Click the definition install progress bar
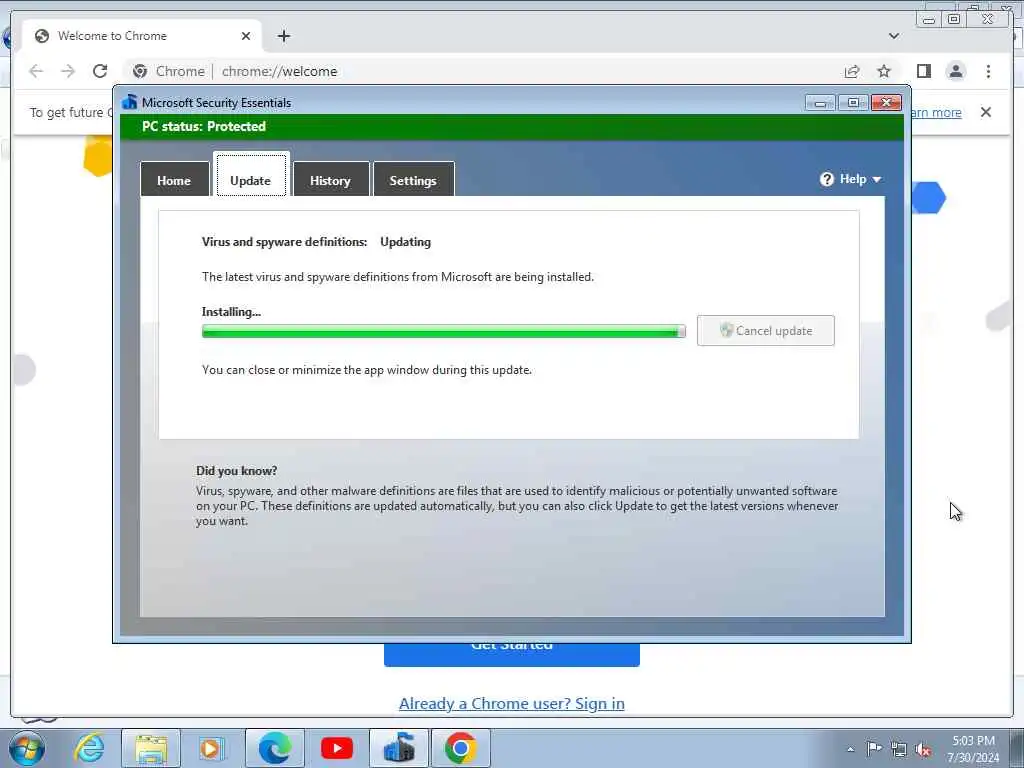This screenshot has width=1024, height=768. 443,332
